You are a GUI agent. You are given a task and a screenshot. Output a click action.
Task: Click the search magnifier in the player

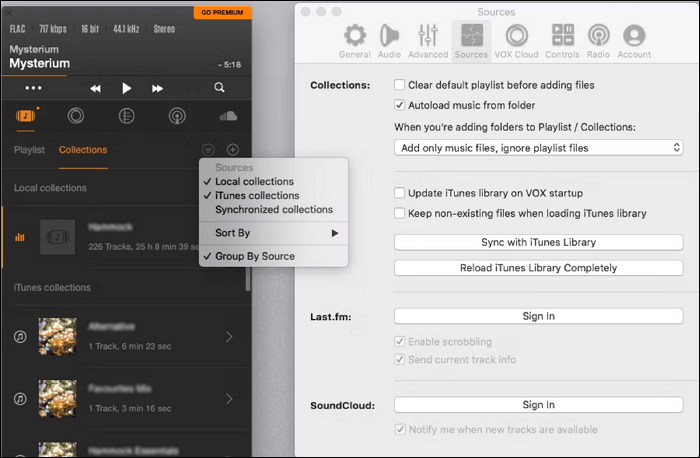(x=219, y=88)
